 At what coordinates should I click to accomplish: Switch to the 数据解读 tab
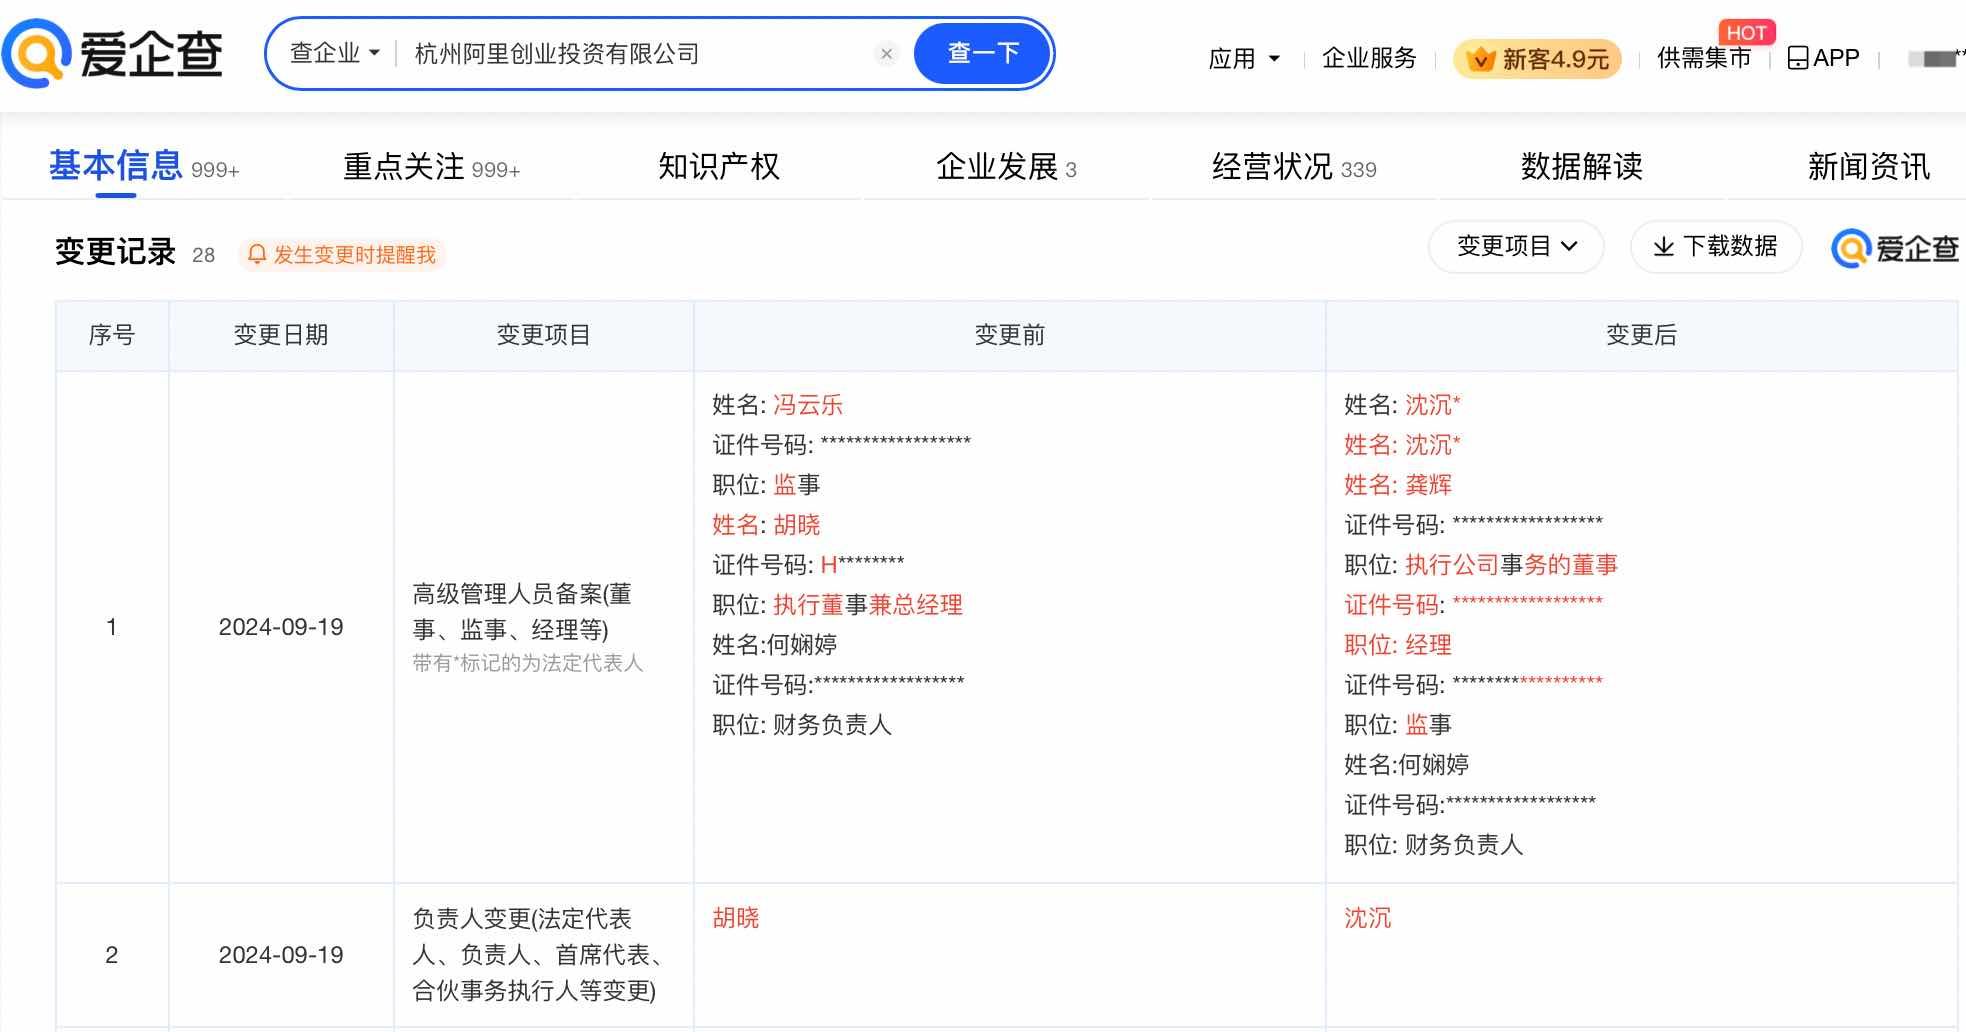[1582, 166]
